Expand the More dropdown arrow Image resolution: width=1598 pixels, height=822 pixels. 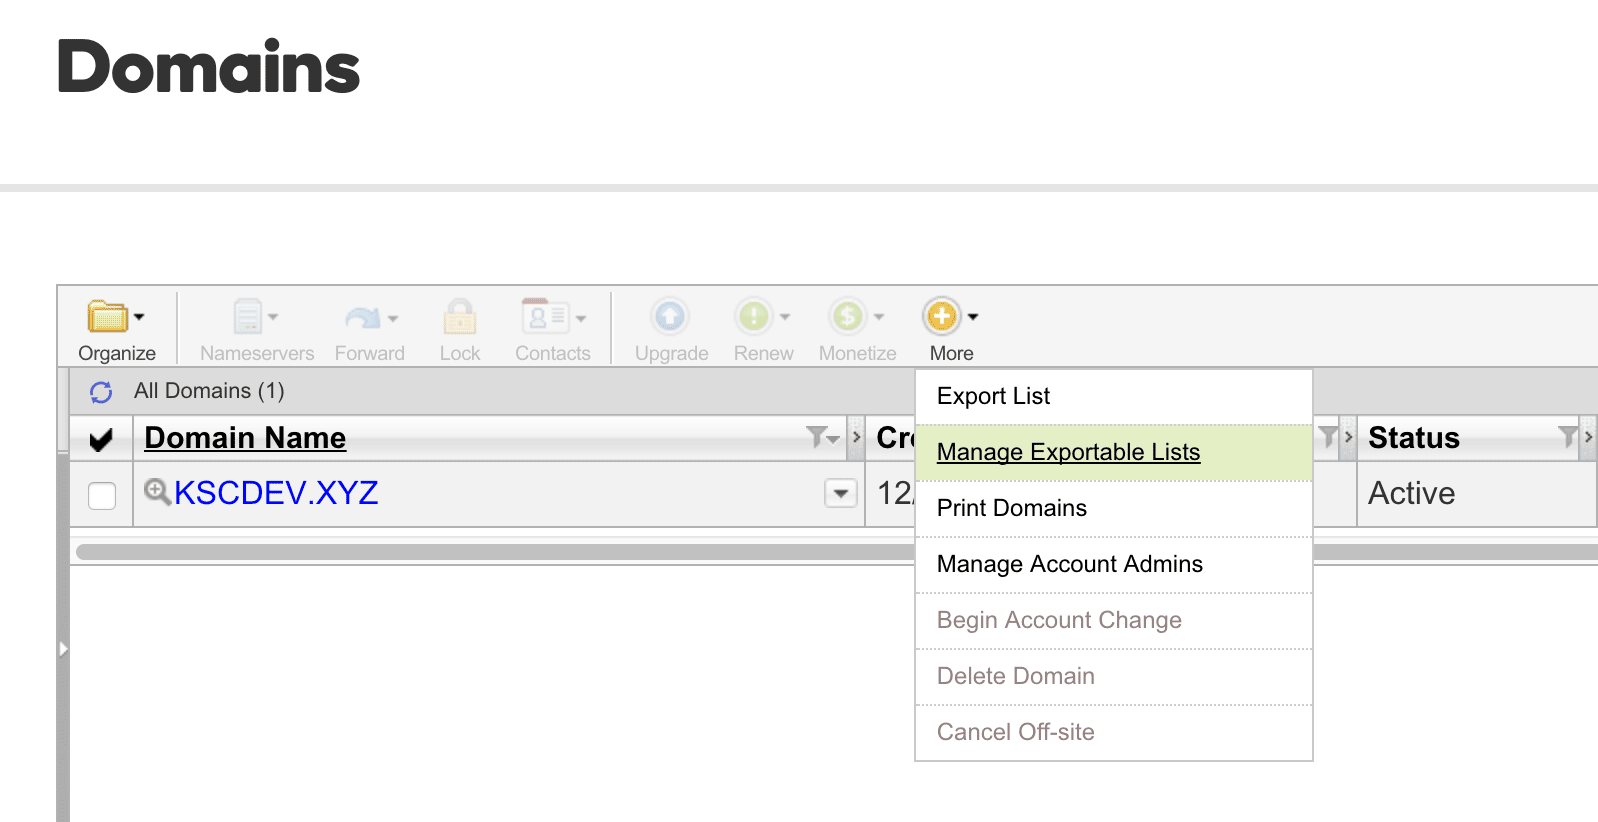tap(973, 317)
